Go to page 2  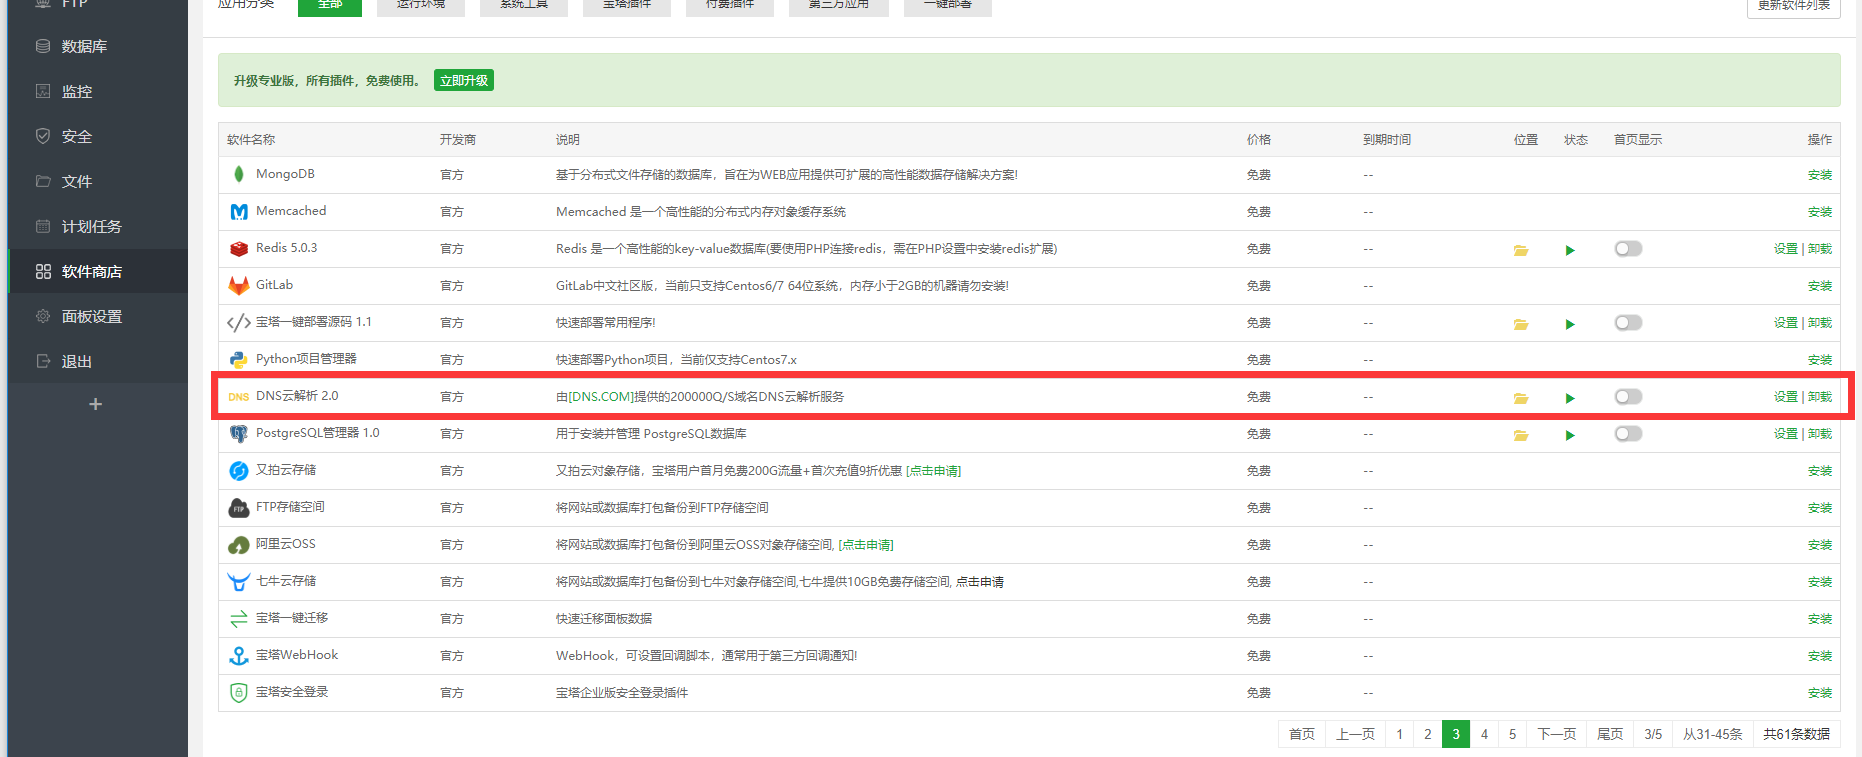(x=1428, y=734)
